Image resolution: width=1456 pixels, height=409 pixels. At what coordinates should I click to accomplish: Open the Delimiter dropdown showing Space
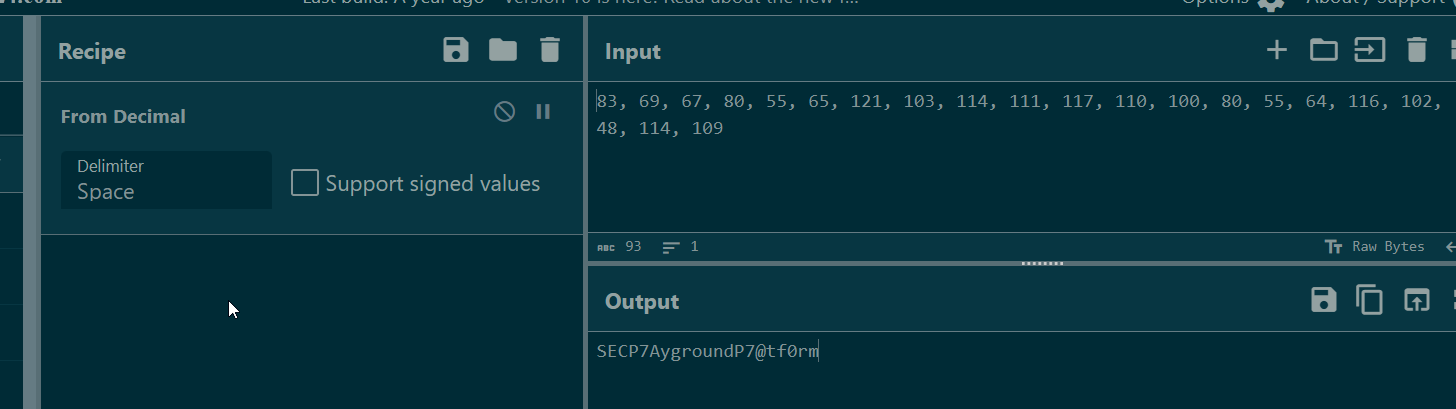(166, 180)
